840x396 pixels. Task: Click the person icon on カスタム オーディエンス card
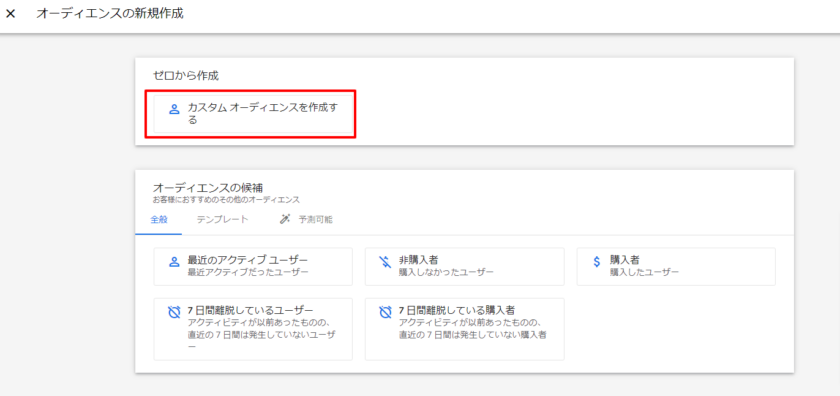[x=174, y=109]
